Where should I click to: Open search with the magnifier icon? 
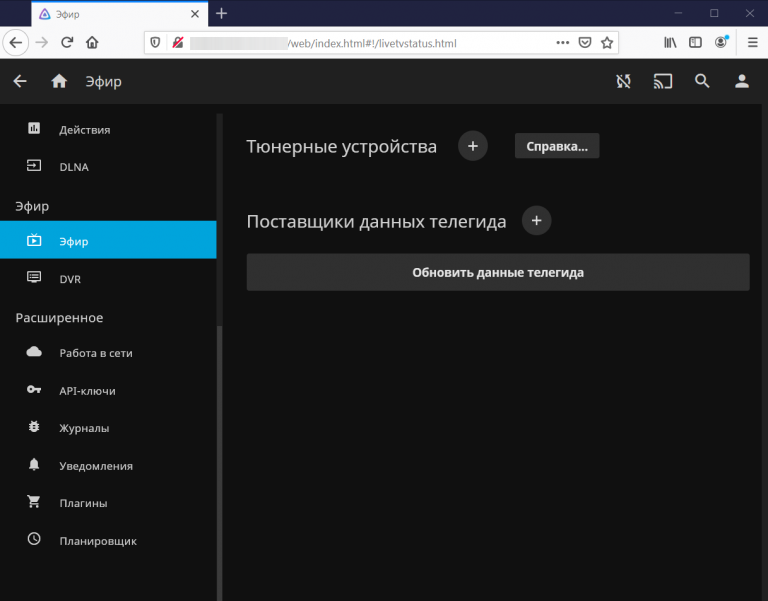pyautogui.click(x=702, y=82)
